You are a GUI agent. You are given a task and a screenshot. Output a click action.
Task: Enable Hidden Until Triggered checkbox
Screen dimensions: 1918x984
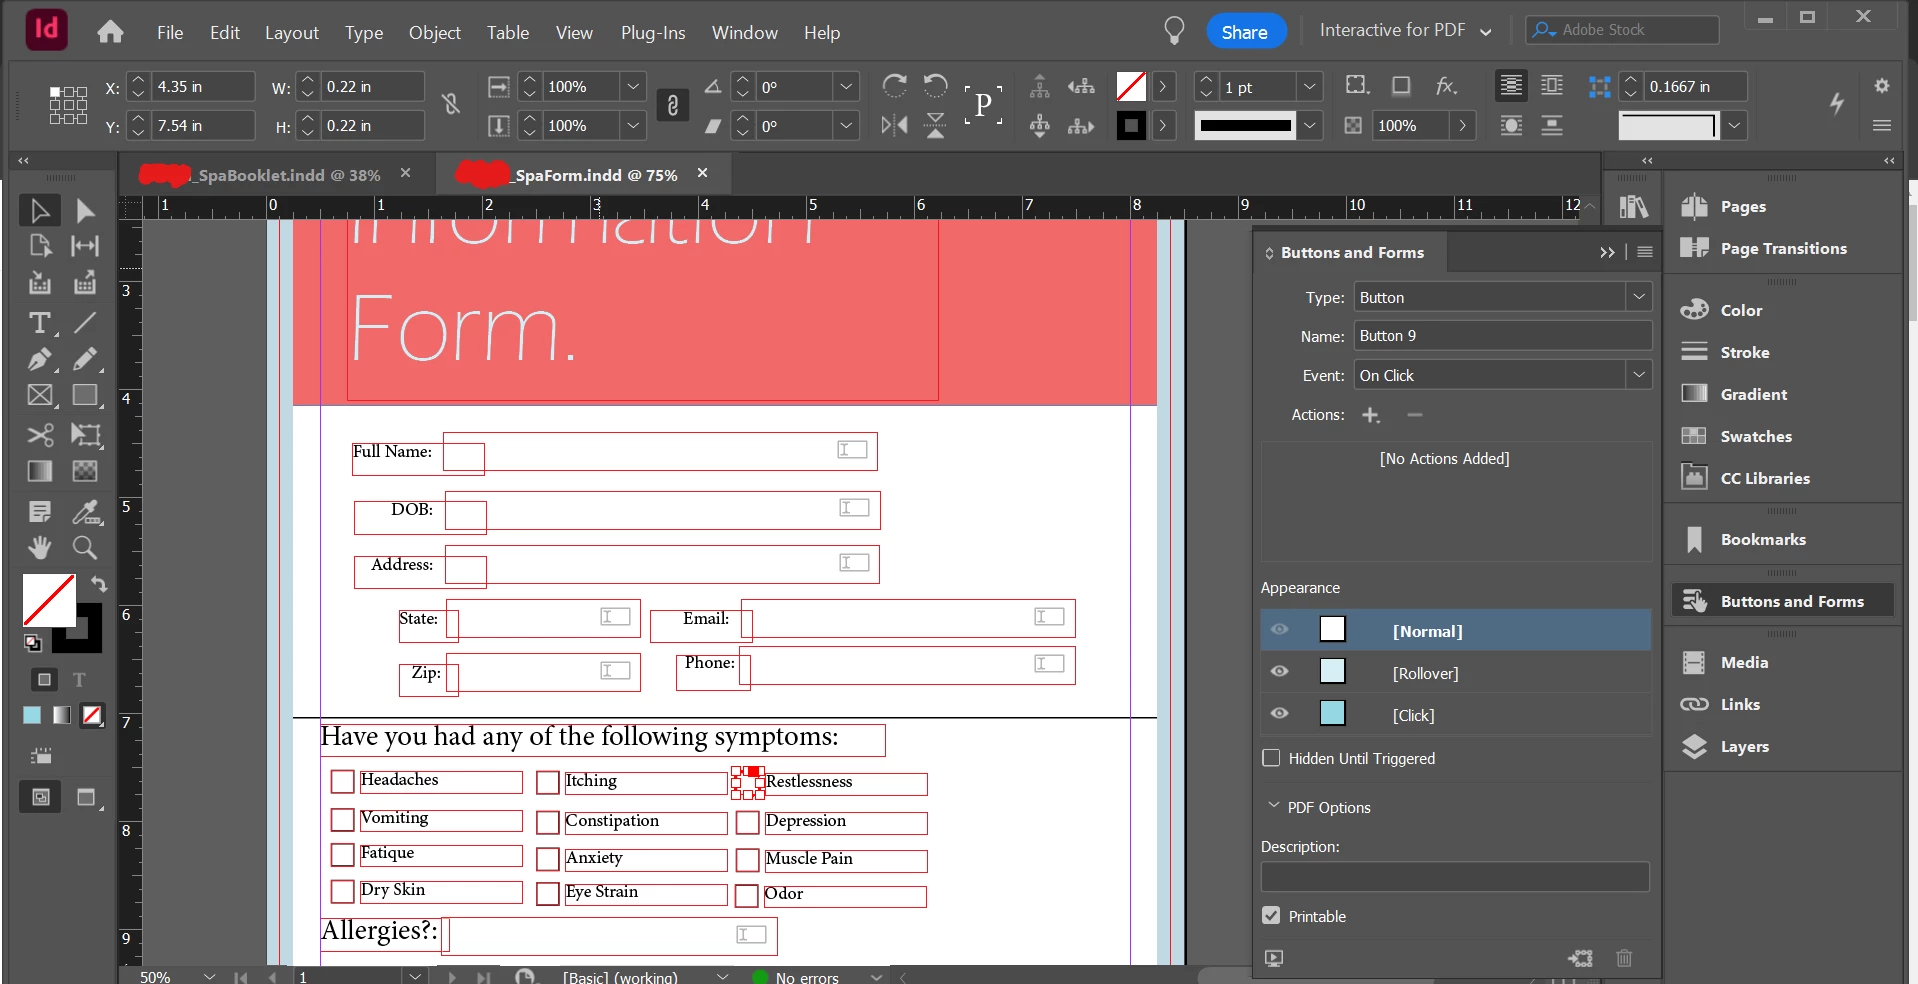click(x=1271, y=758)
